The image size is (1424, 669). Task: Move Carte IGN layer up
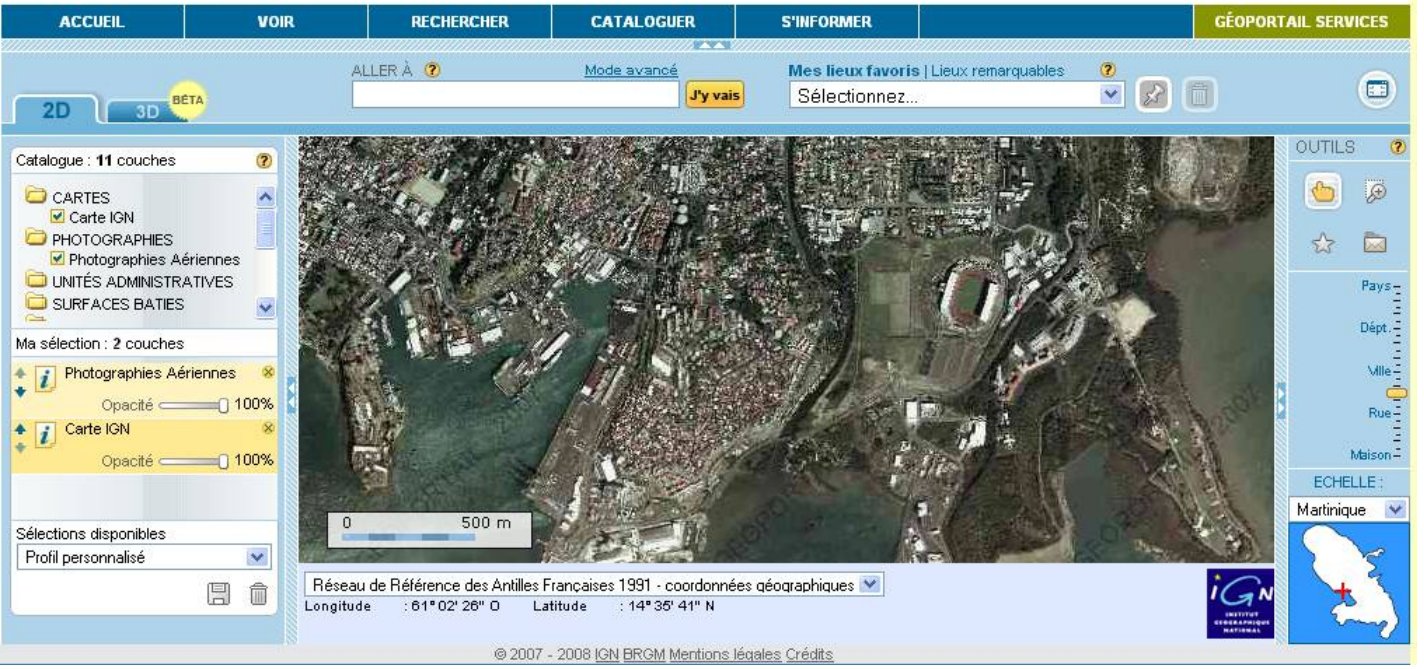(21, 429)
